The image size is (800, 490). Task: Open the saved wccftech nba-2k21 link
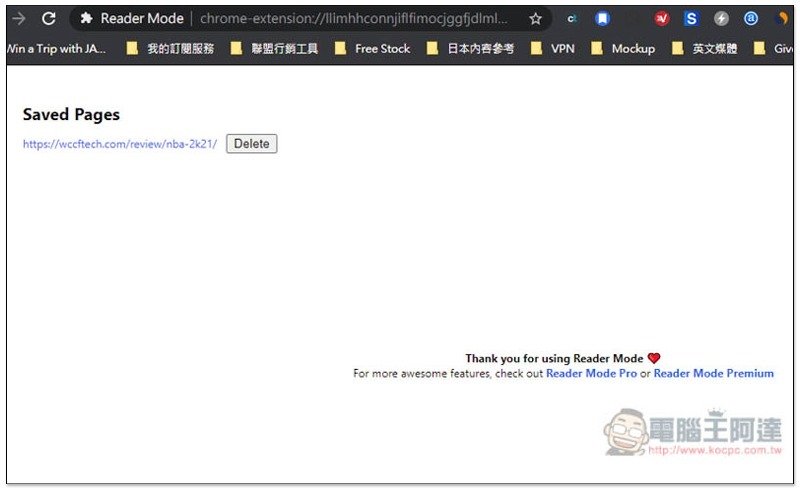tap(120, 144)
